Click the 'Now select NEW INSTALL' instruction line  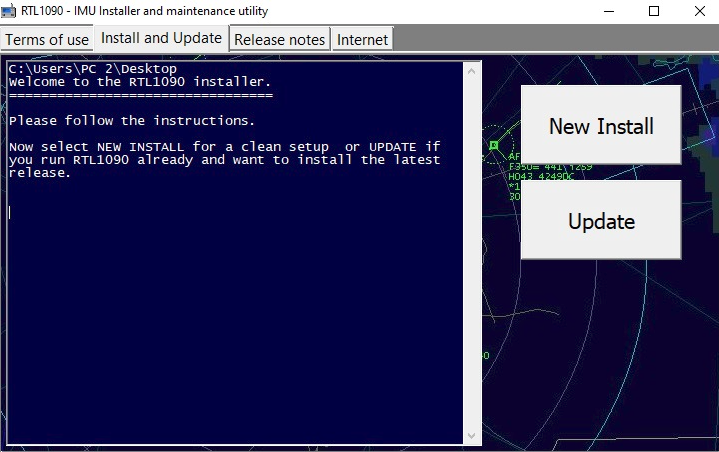coord(225,147)
